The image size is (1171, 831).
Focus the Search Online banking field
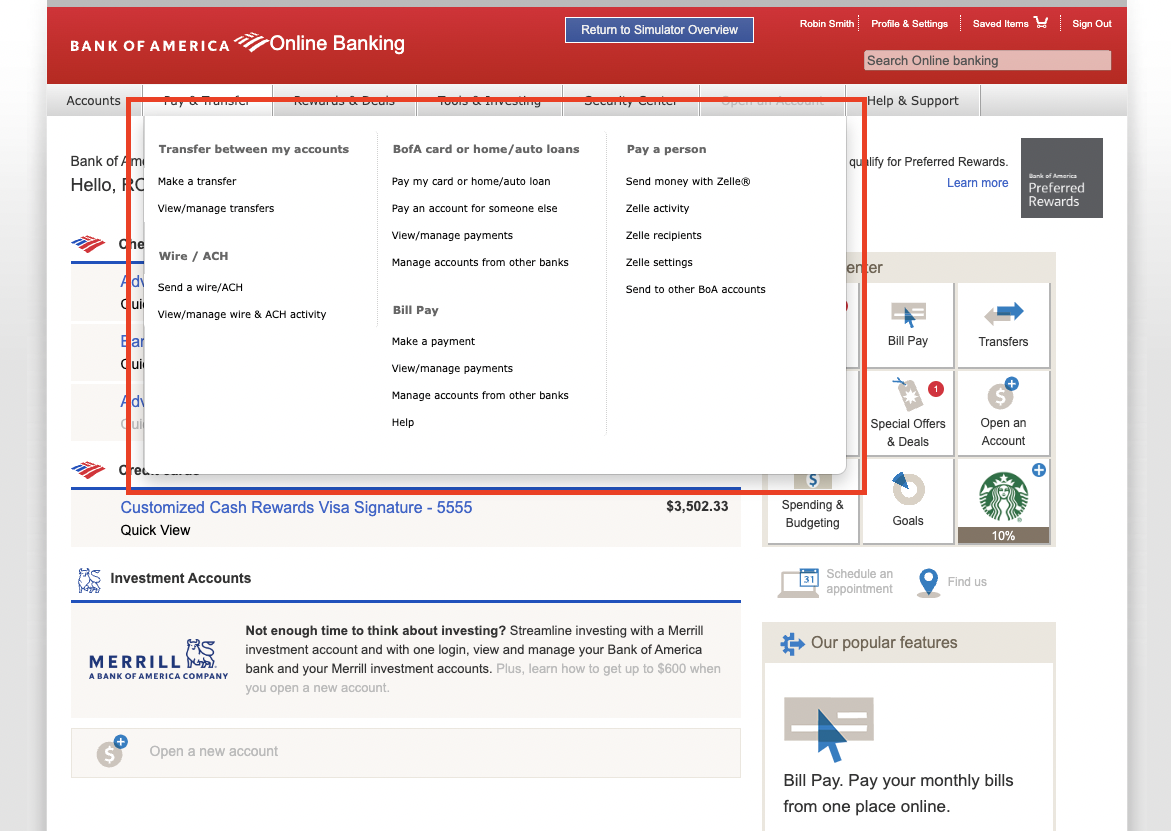[987, 60]
